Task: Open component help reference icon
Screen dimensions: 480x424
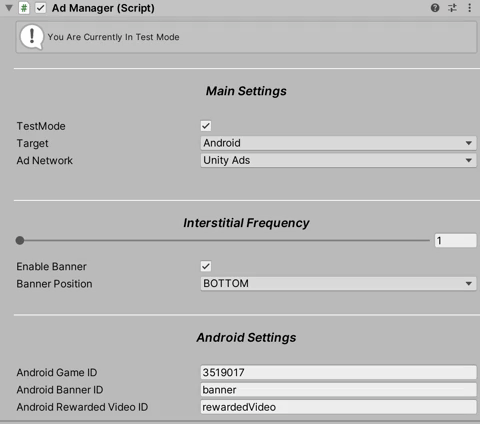Action: click(435, 8)
